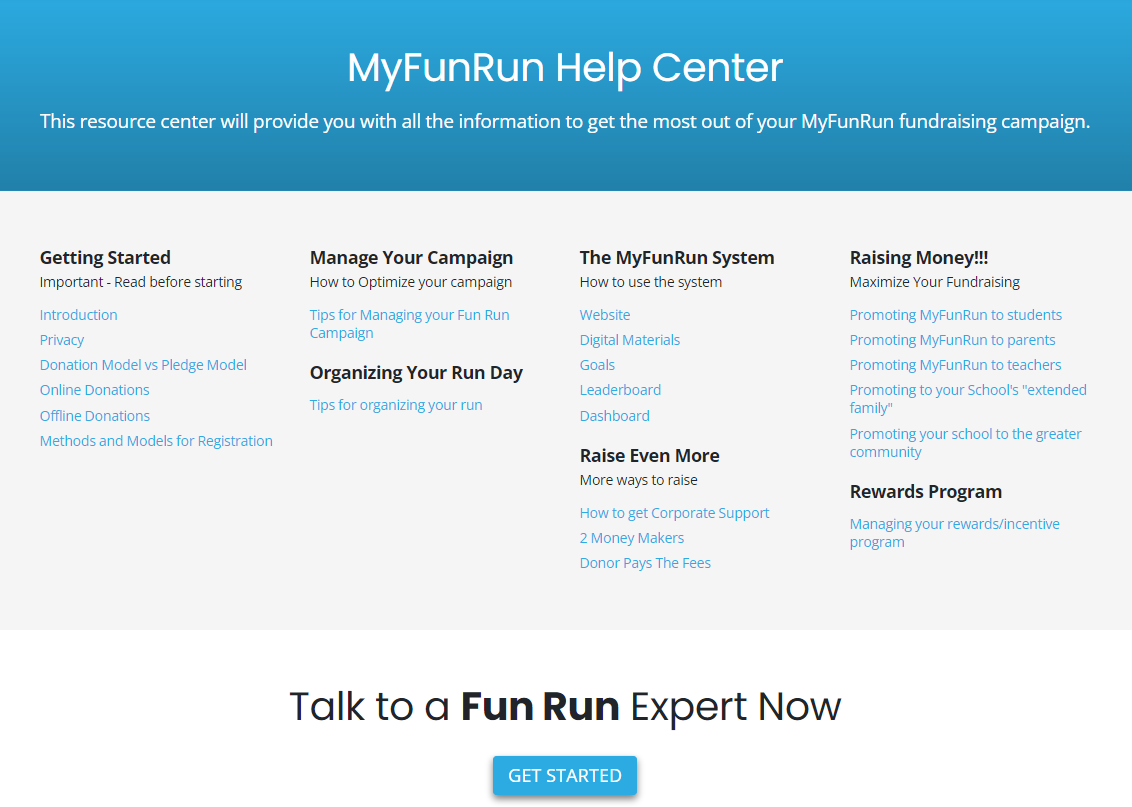
Task: Open Donor Pays The Fees link
Action: click(x=645, y=563)
